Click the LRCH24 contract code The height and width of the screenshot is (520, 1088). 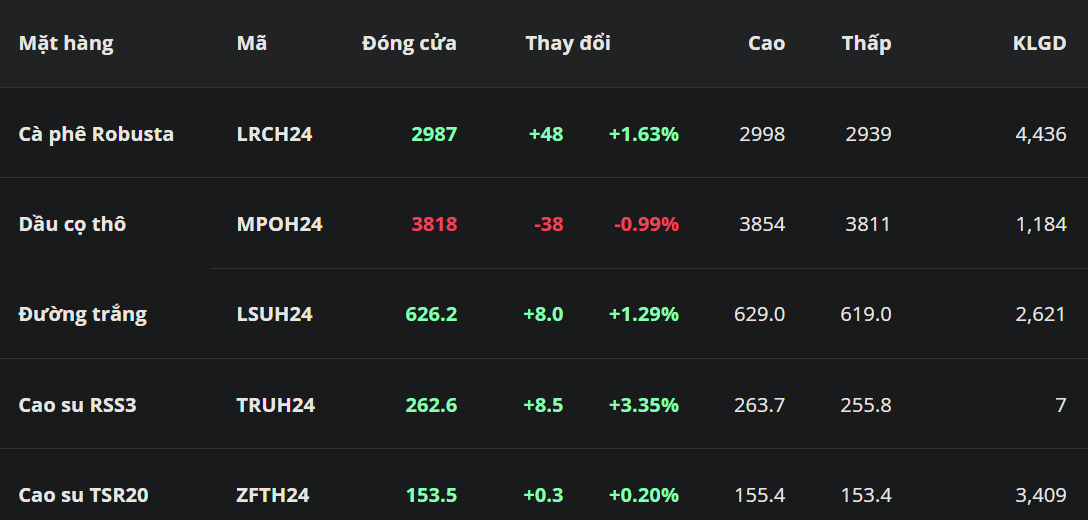[x=274, y=134]
